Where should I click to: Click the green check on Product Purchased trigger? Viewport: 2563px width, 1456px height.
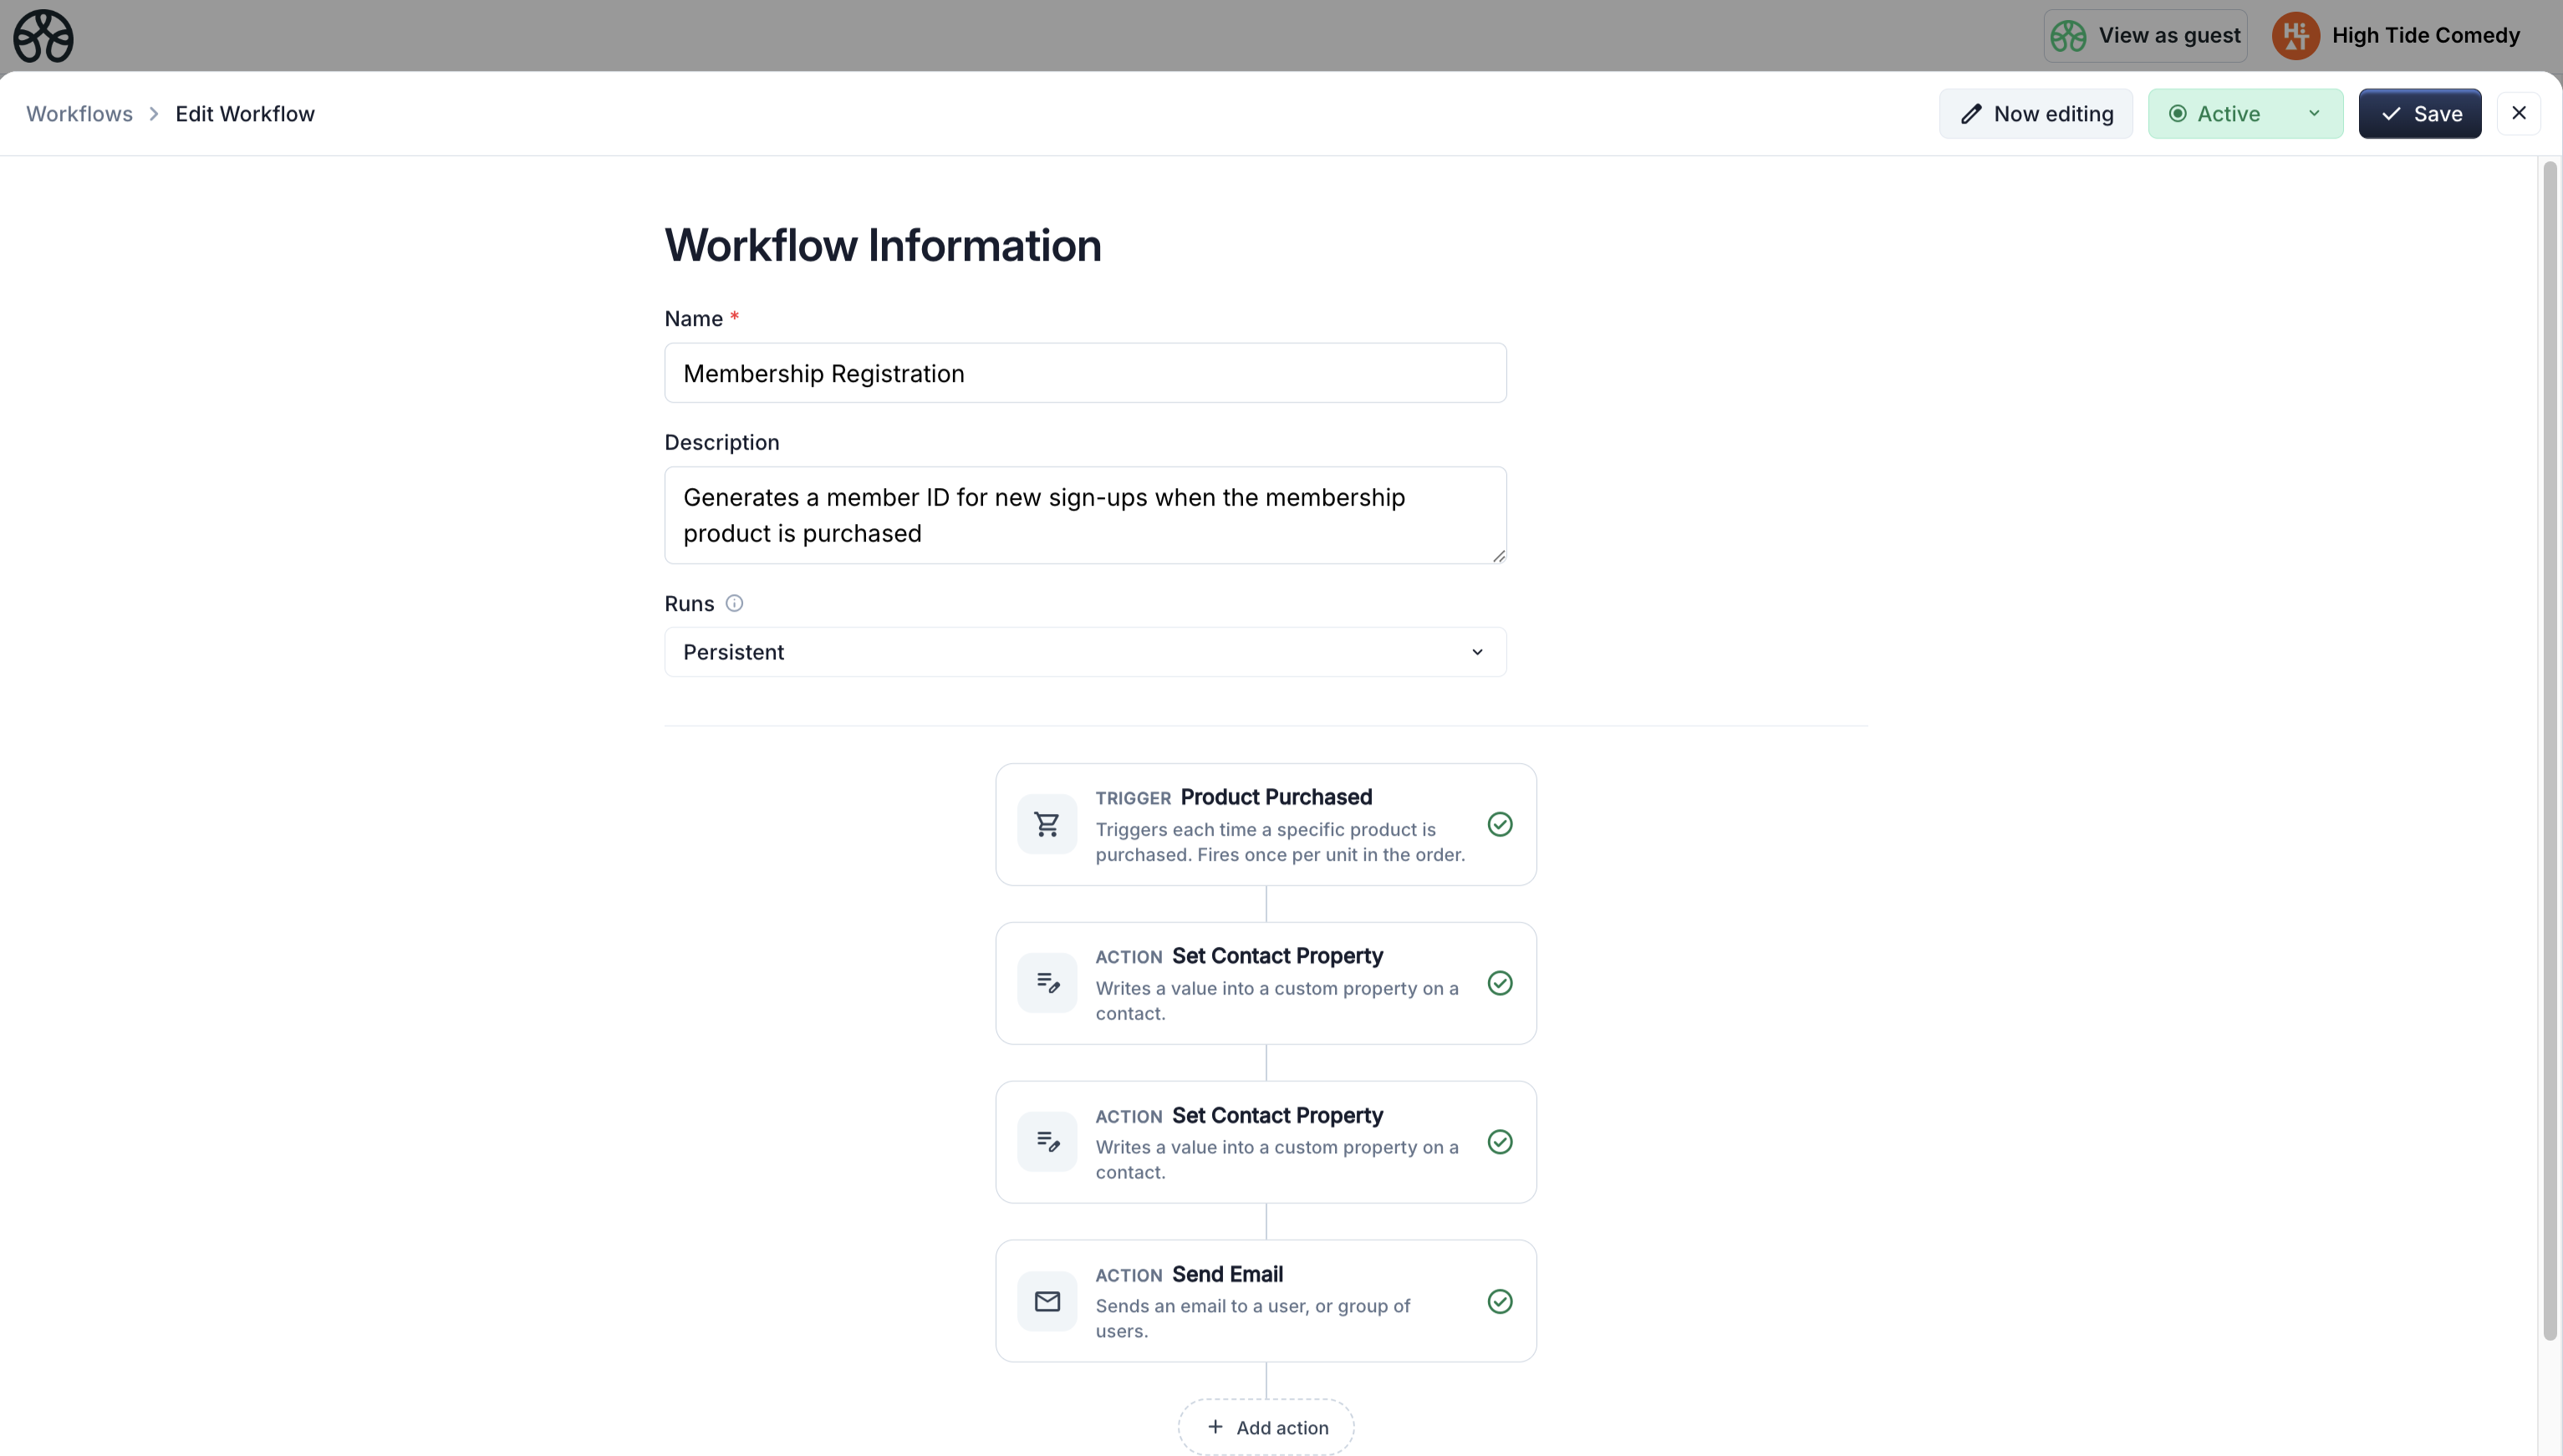pos(1499,823)
